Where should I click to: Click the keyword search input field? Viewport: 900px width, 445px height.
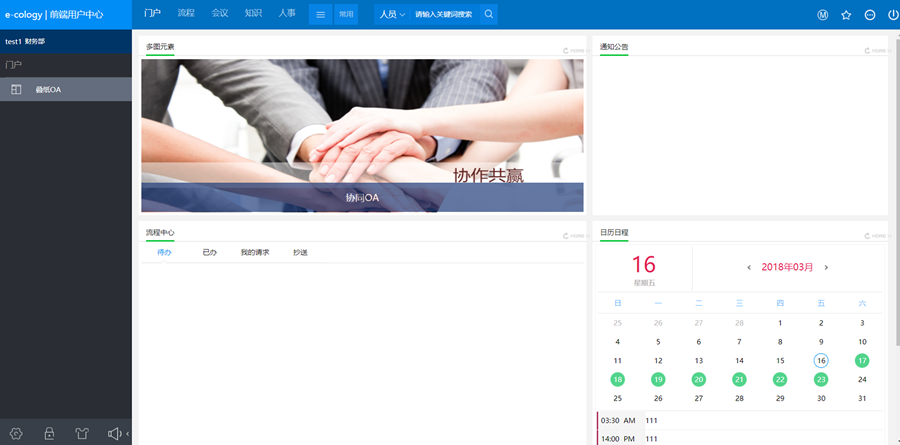click(x=444, y=15)
